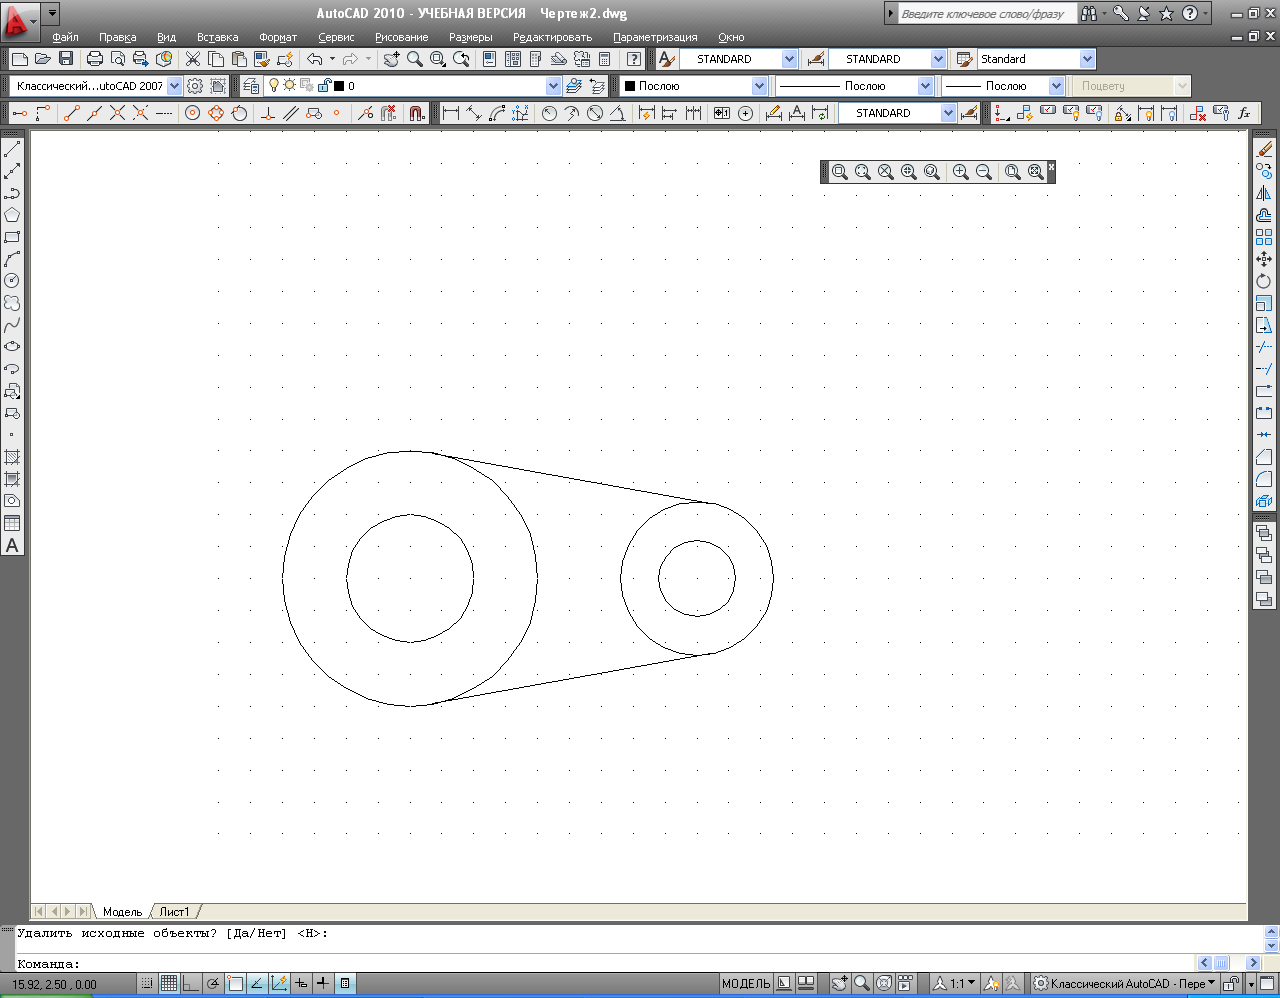Open the Help question mark icon
The image size is (1280, 998).
point(634,59)
